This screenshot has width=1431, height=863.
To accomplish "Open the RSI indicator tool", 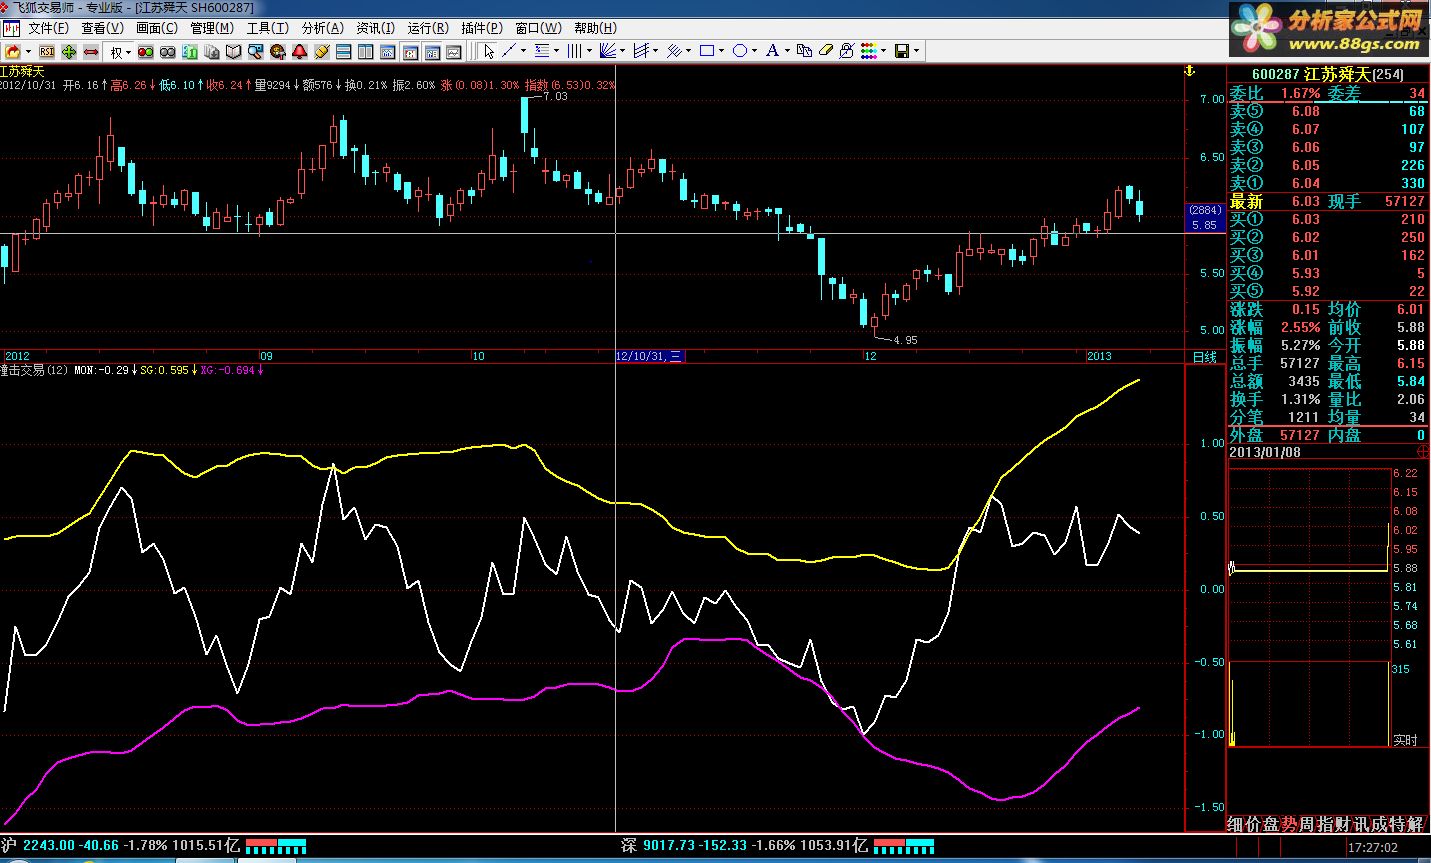I will [x=46, y=52].
